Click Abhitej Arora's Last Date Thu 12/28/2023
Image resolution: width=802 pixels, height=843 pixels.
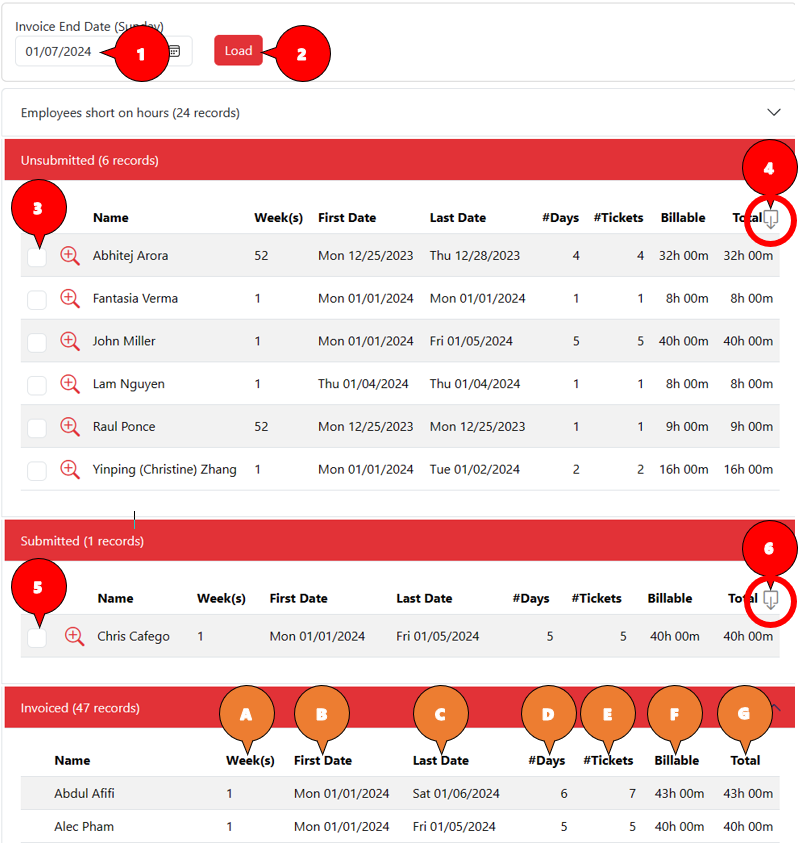[x=475, y=256]
